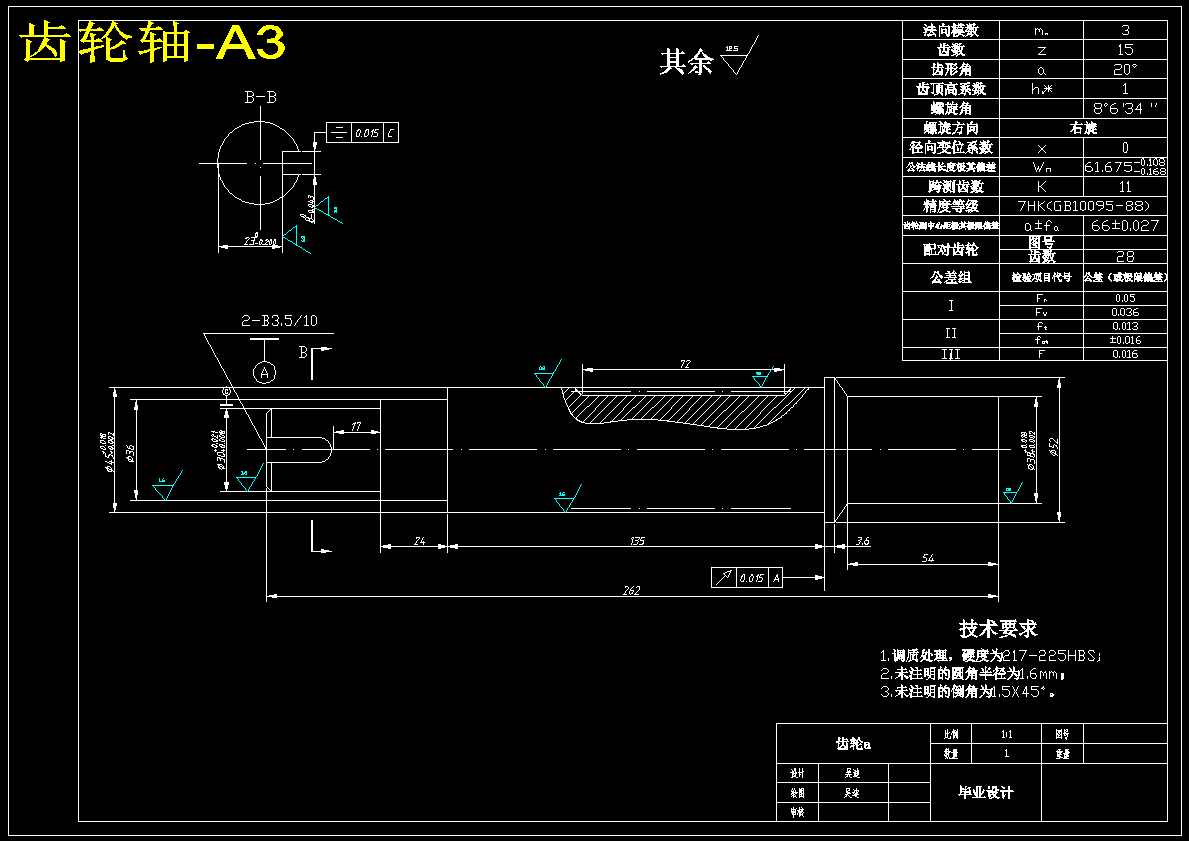Click the 72 dimension above hatched section

coord(685,364)
